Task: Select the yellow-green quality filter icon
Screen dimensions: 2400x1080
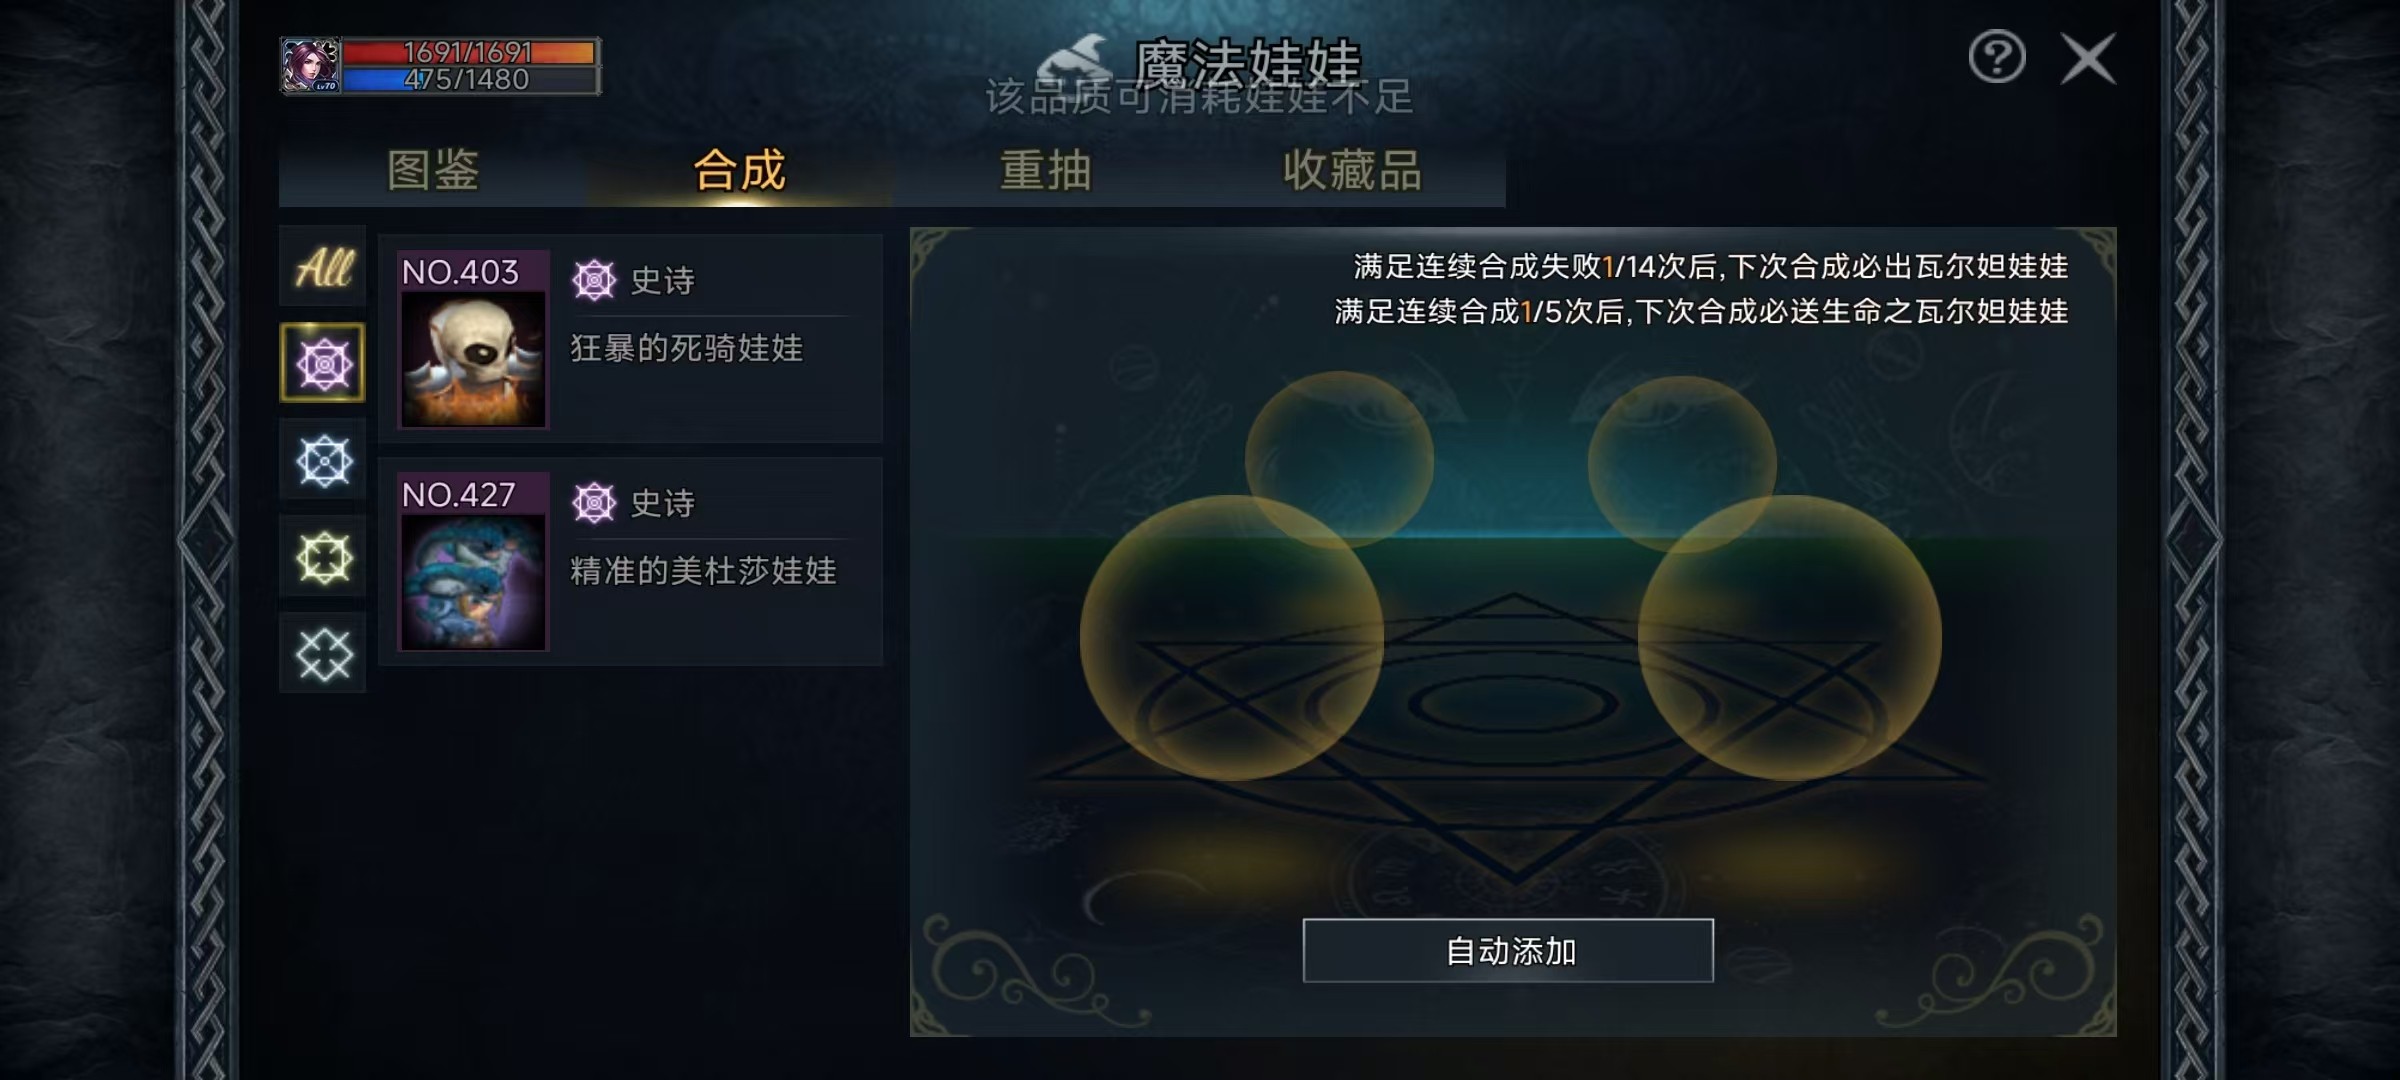Action: coord(323,557)
